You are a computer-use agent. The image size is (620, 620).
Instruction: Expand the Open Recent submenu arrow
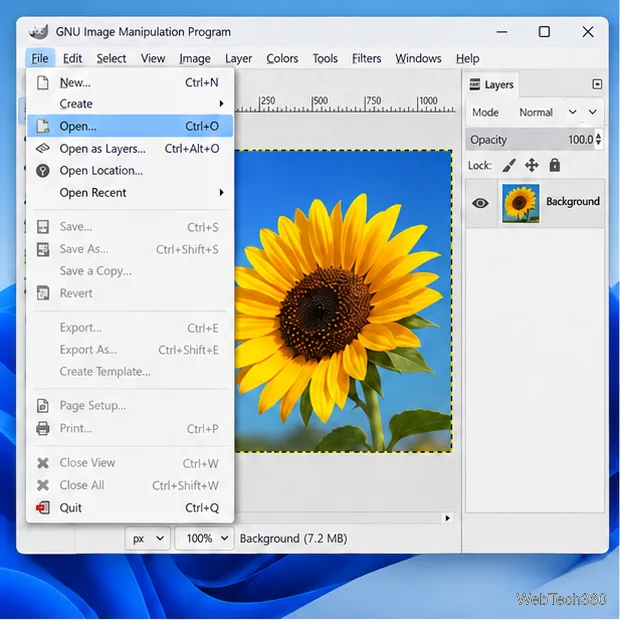click(221, 193)
